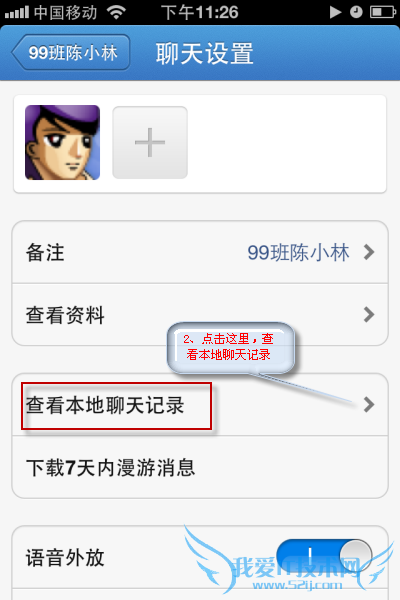This screenshot has width=400, height=600.
Task: Tap the 语音外放 label
Action: 65,558
